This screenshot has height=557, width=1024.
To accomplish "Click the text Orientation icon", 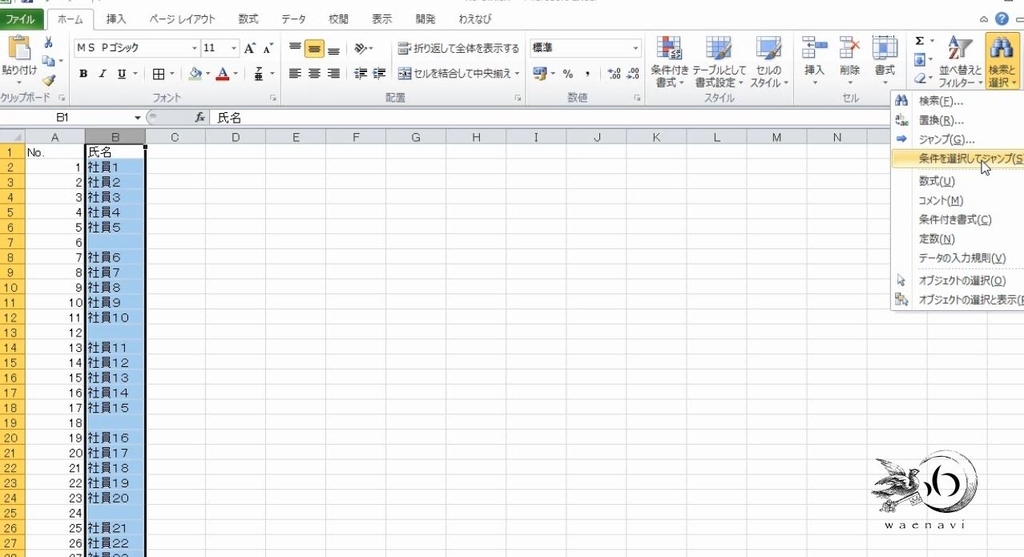I will click(361, 48).
